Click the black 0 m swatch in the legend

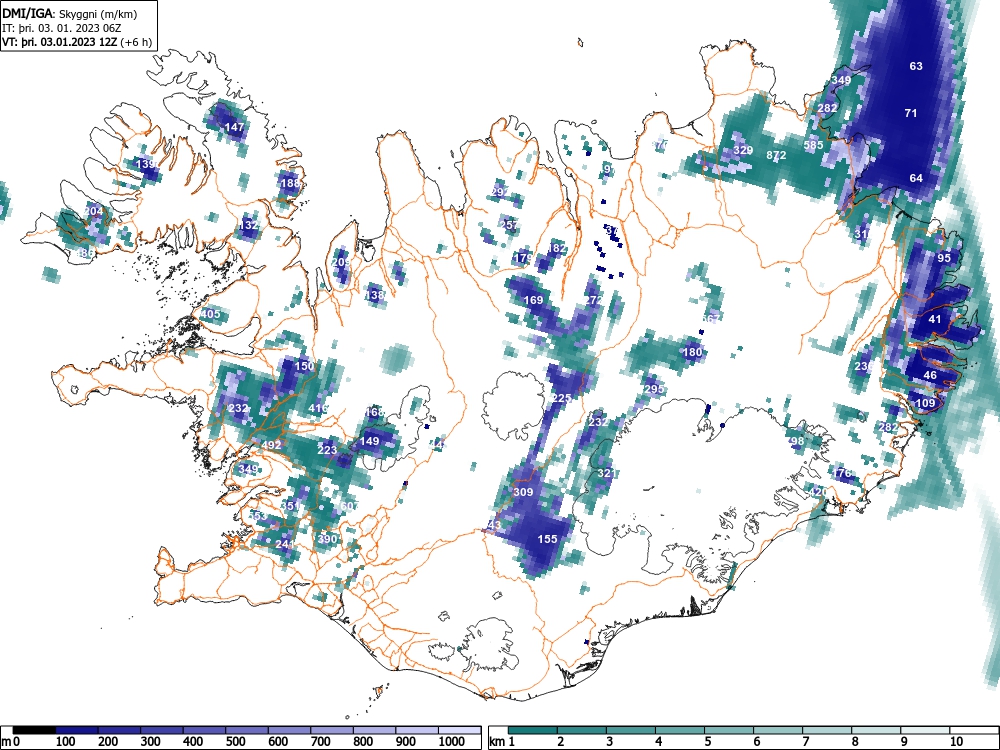click(34, 730)
